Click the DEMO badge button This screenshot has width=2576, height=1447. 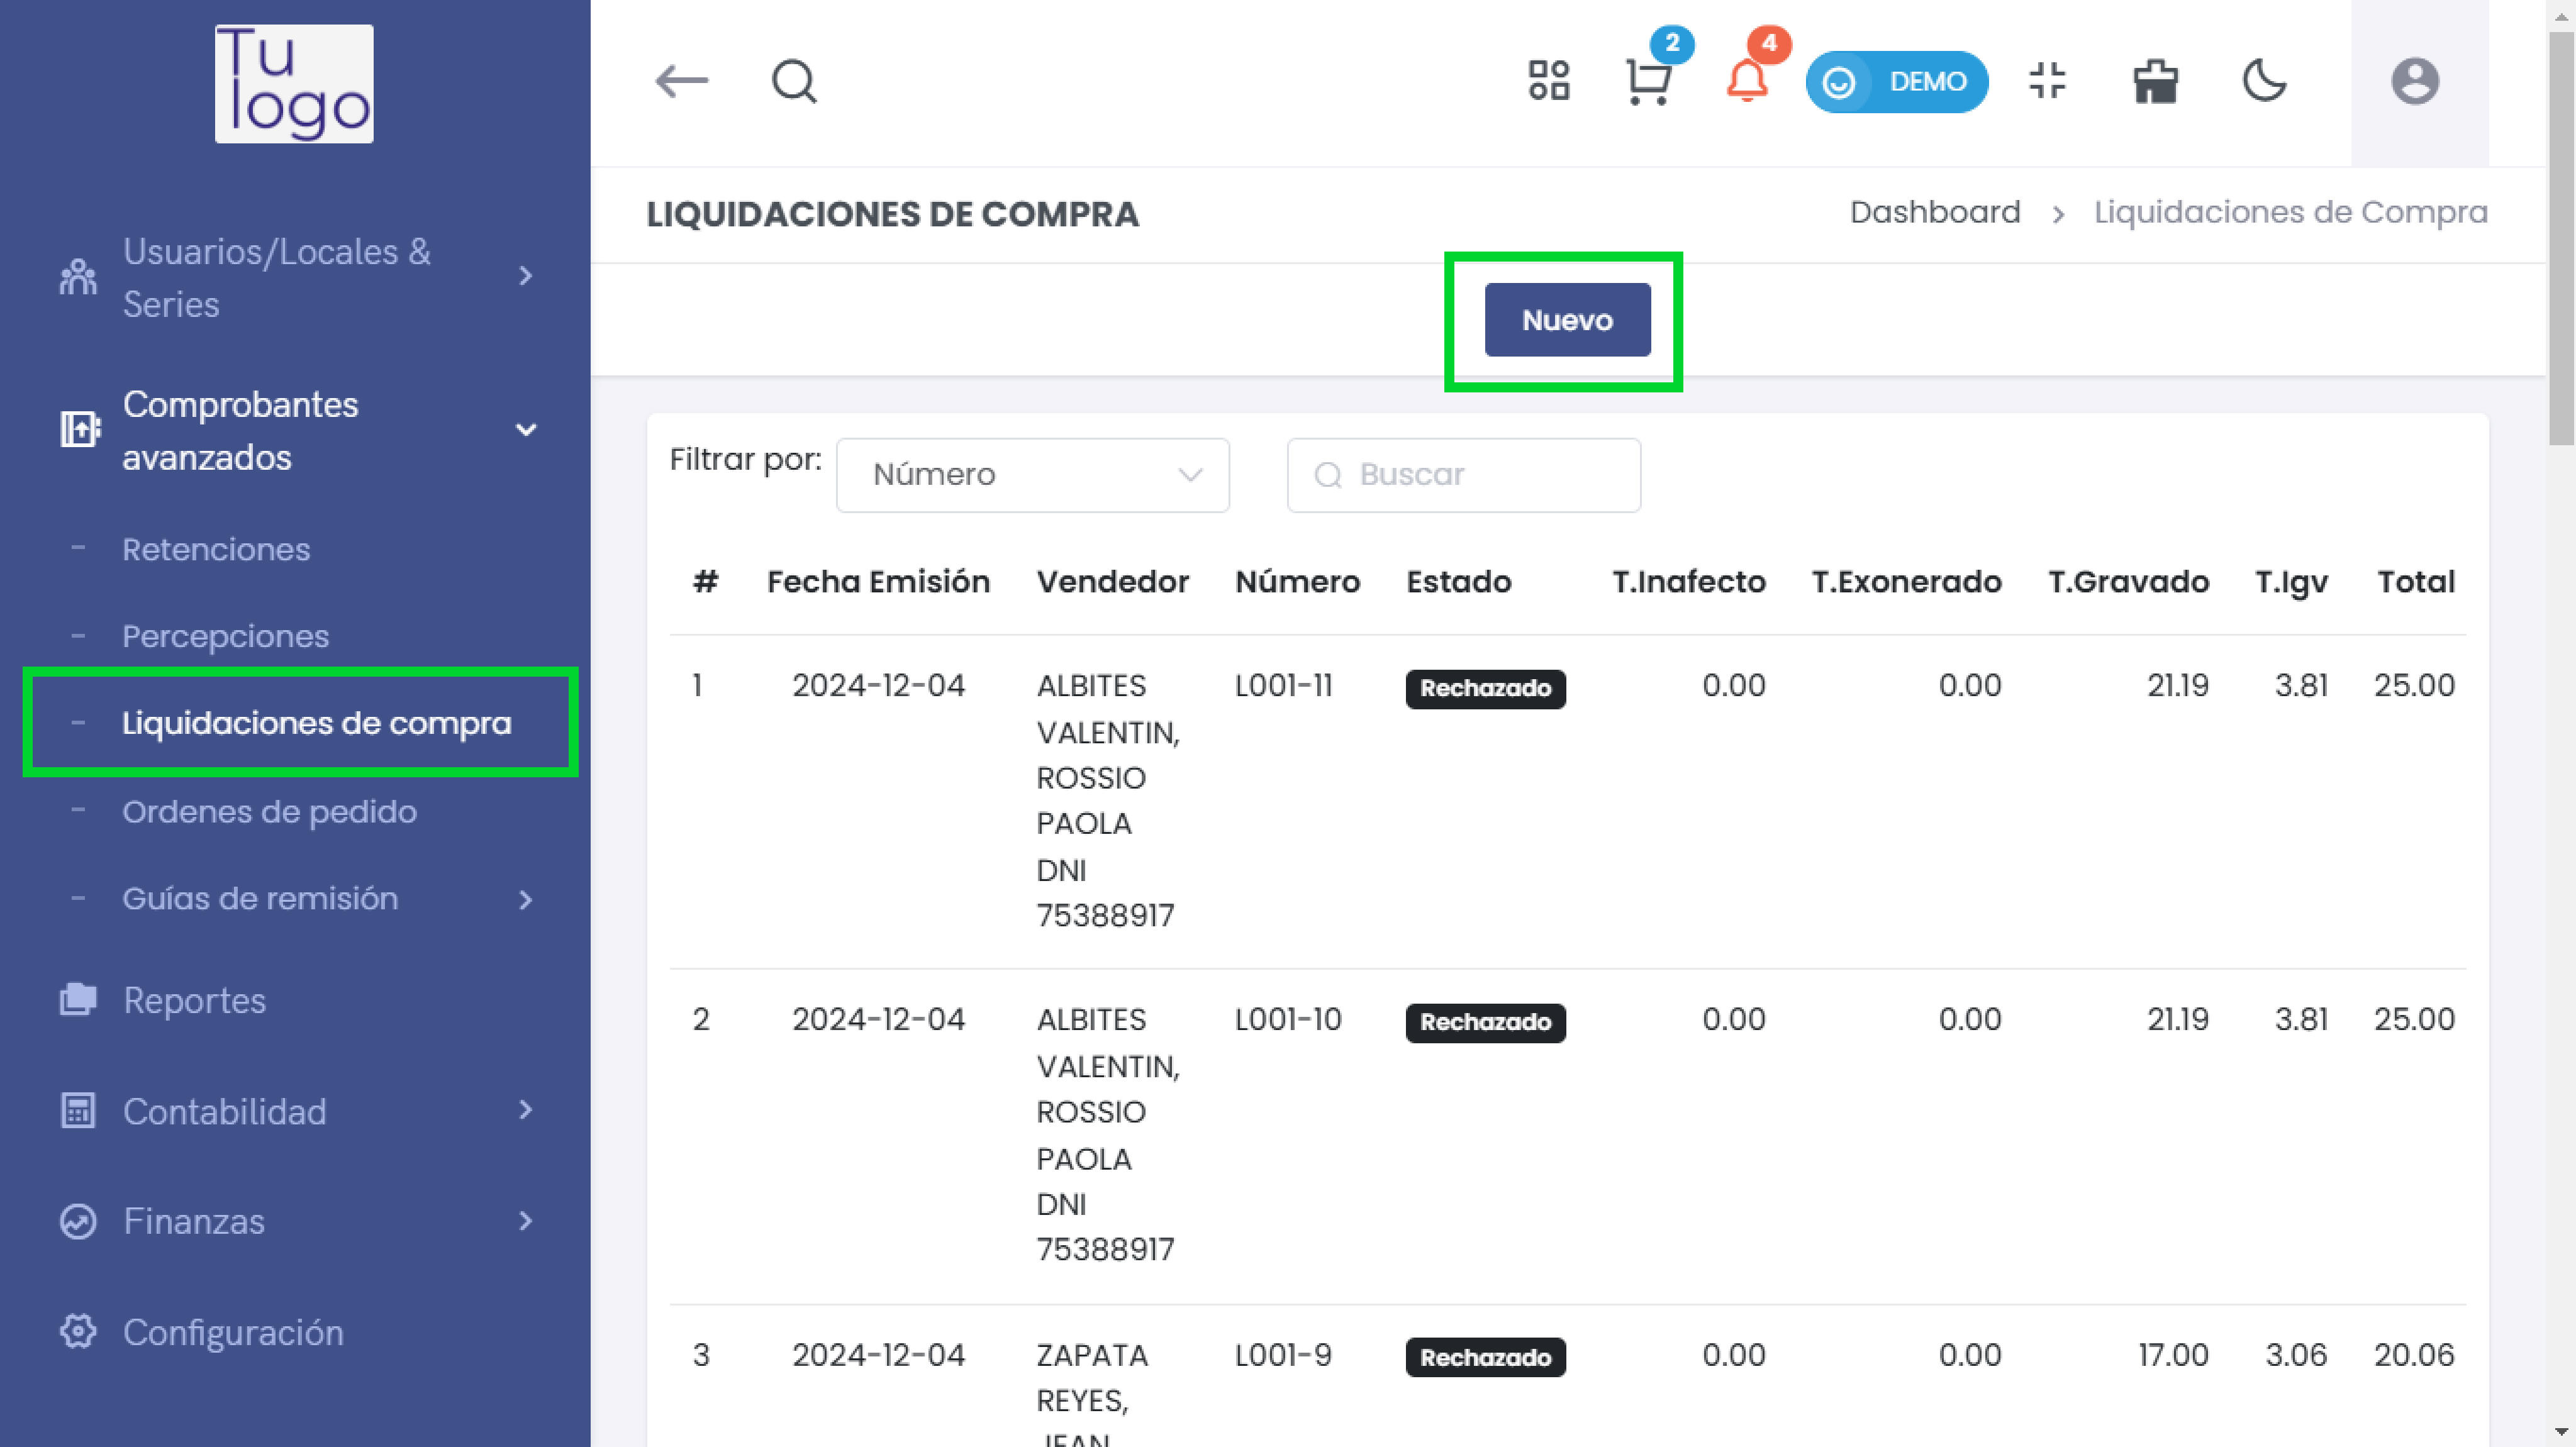click(x=1896, y=81)
